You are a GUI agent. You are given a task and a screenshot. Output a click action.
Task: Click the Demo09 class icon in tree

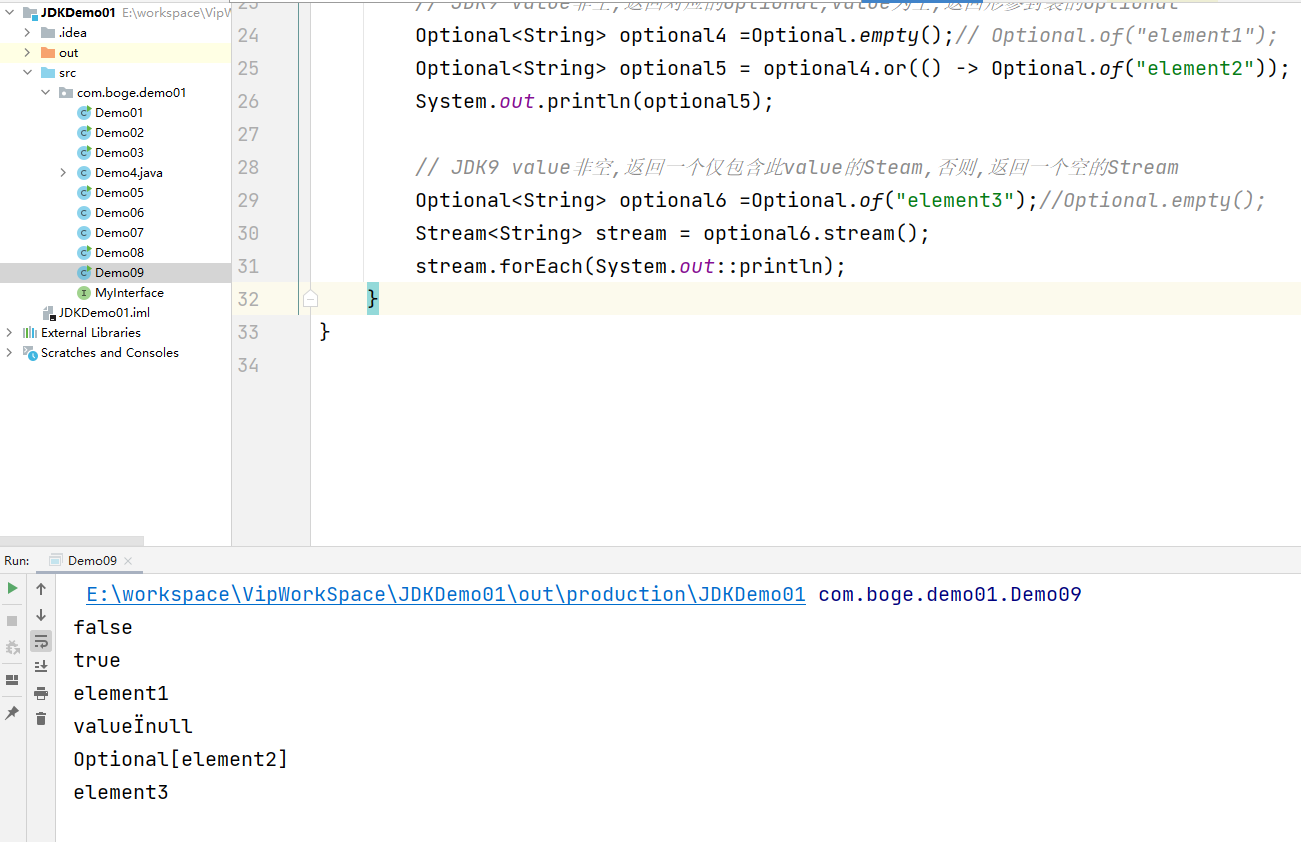pyautogui.click(x=84, y=272)
